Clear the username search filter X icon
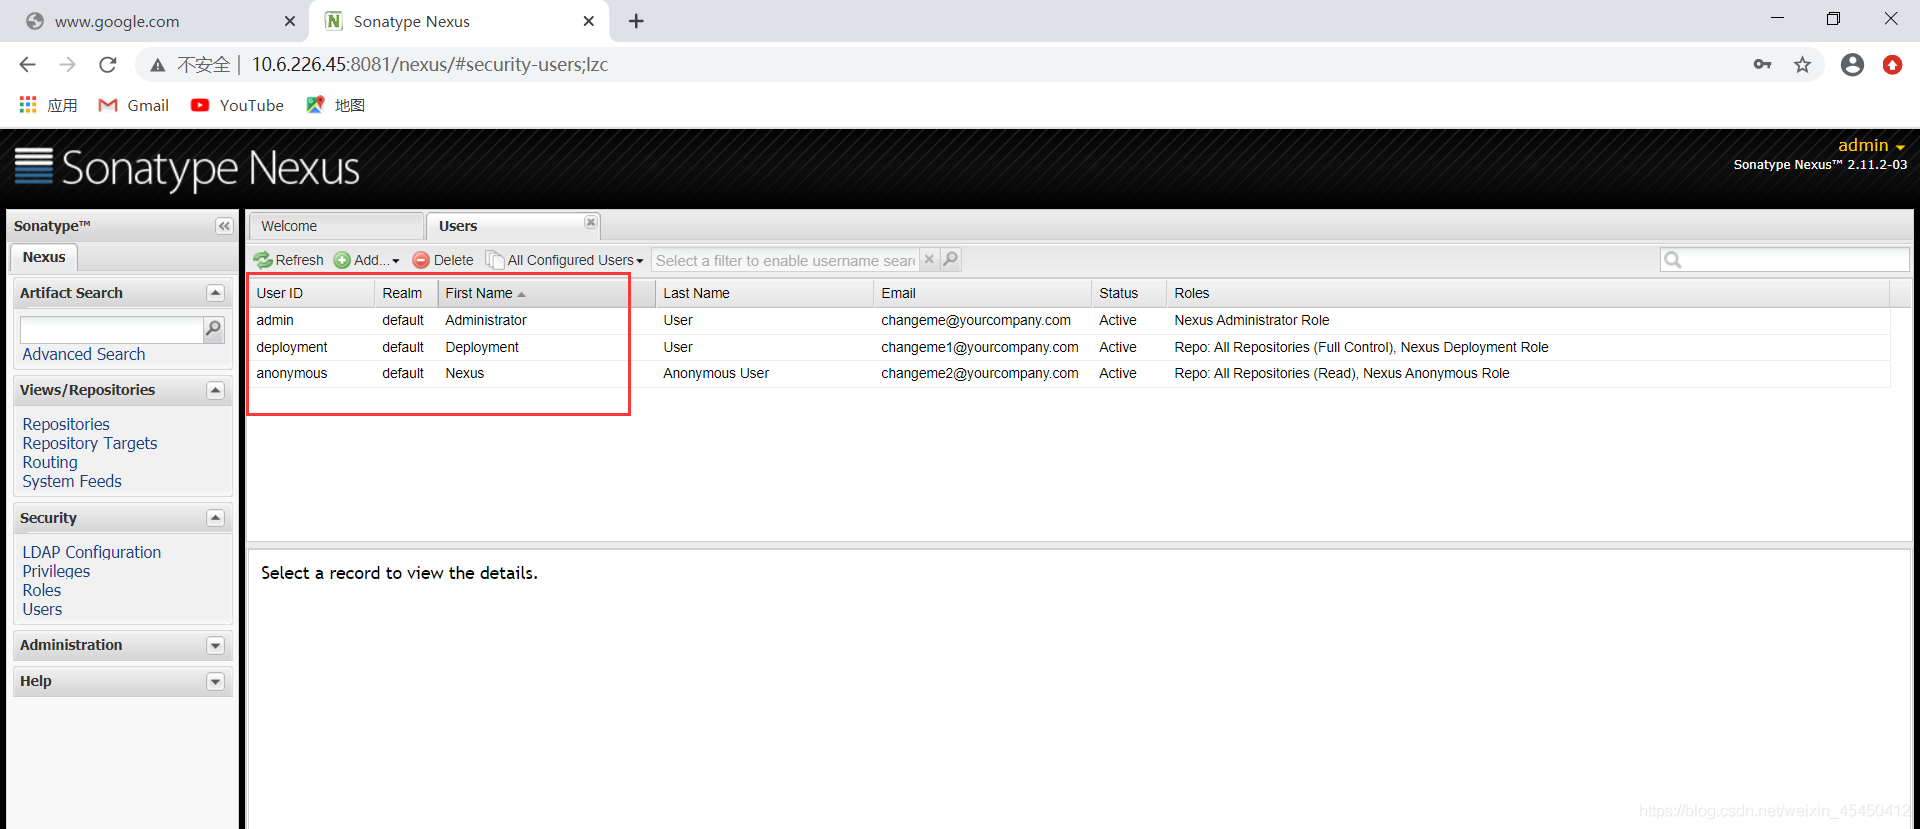1920x829 pixels. click(x=929, y=259)
